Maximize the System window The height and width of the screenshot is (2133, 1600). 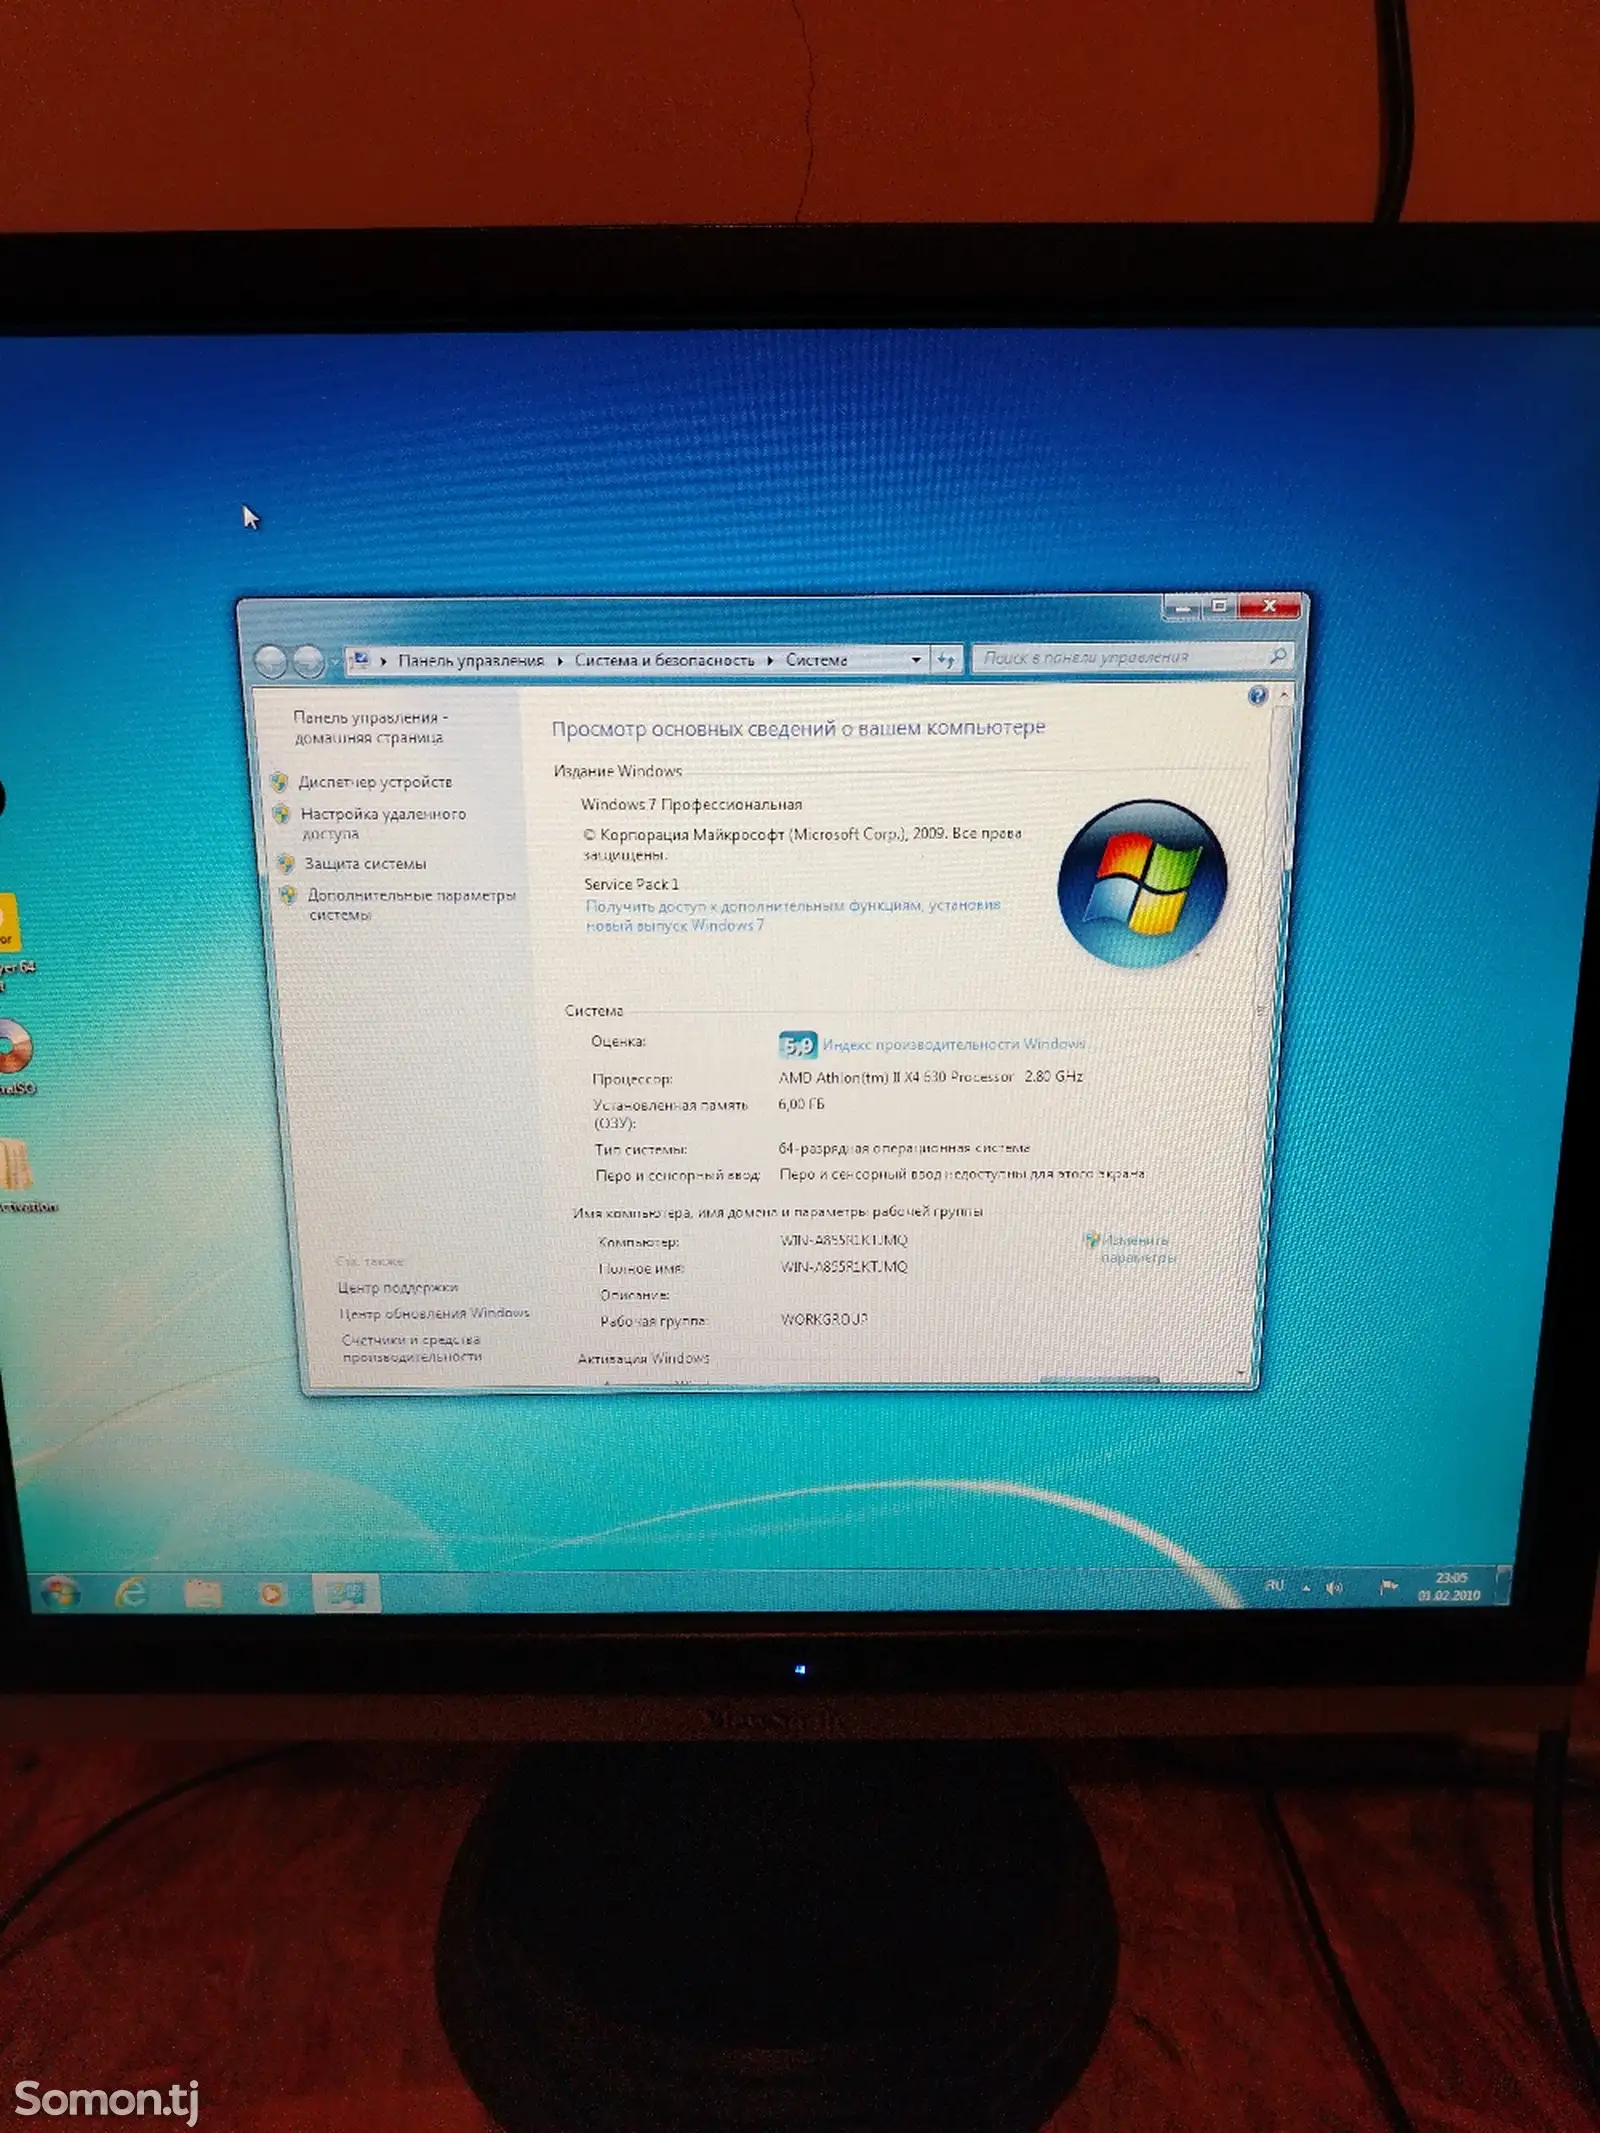pos(1219,605)
